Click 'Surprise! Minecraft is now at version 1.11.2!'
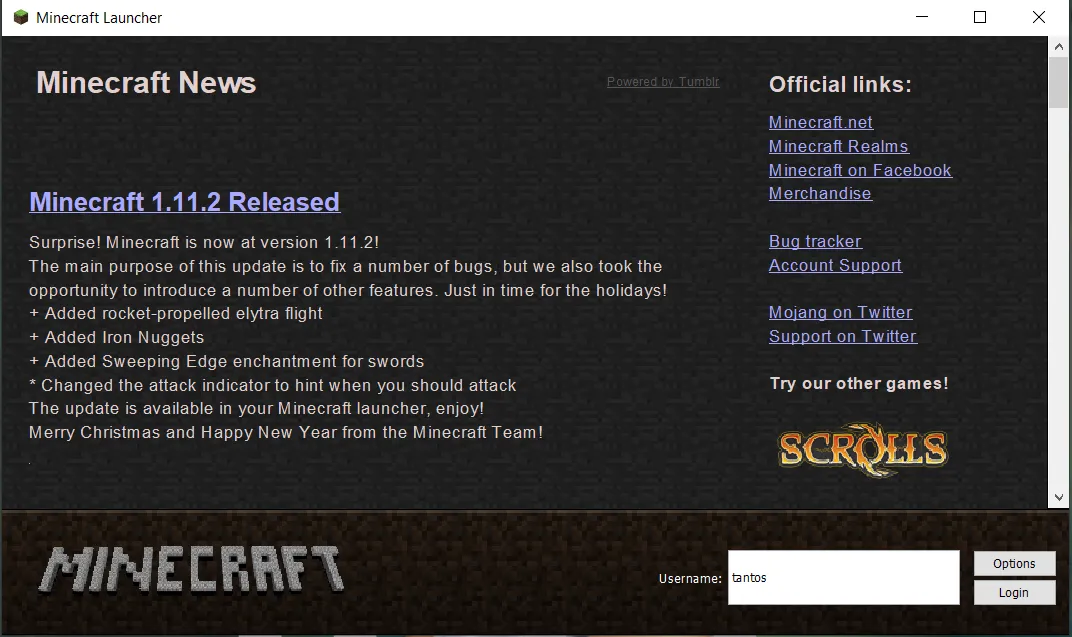 [x=204, y=243]
